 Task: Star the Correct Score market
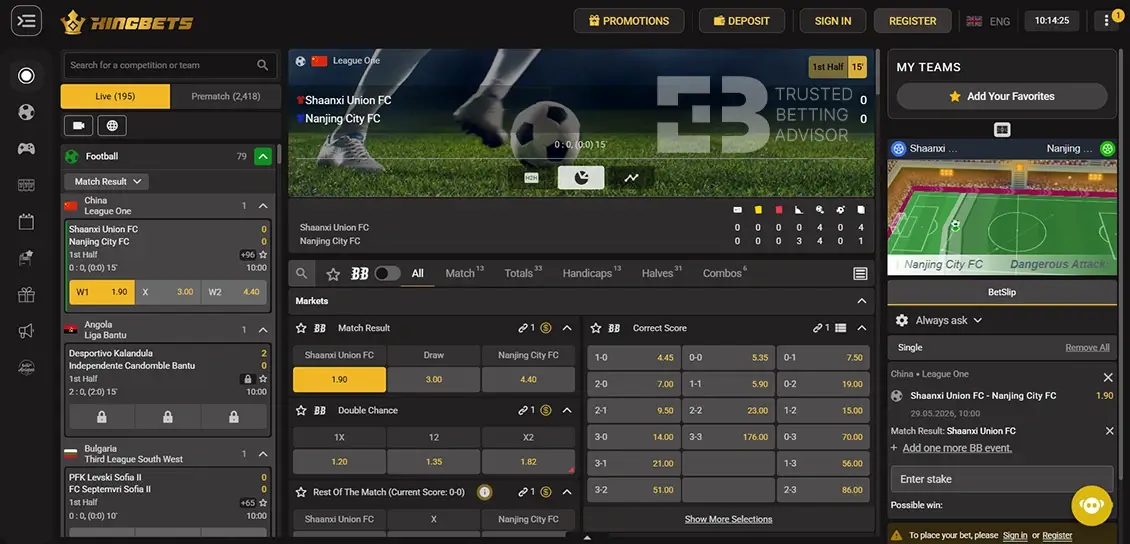click(x=596, y=328)
